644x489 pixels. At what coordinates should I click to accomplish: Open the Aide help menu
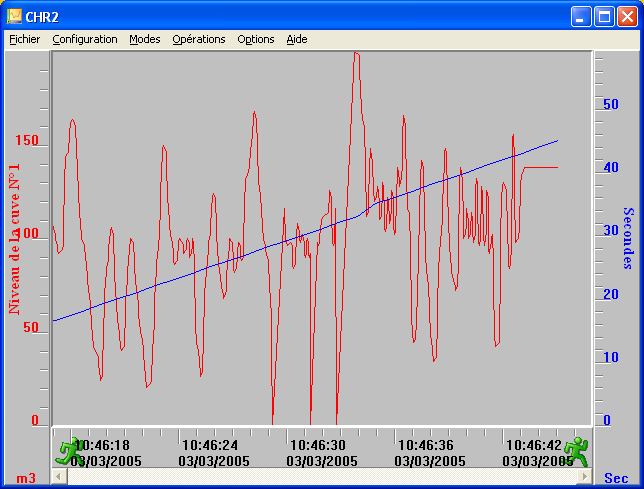(297, 39)
